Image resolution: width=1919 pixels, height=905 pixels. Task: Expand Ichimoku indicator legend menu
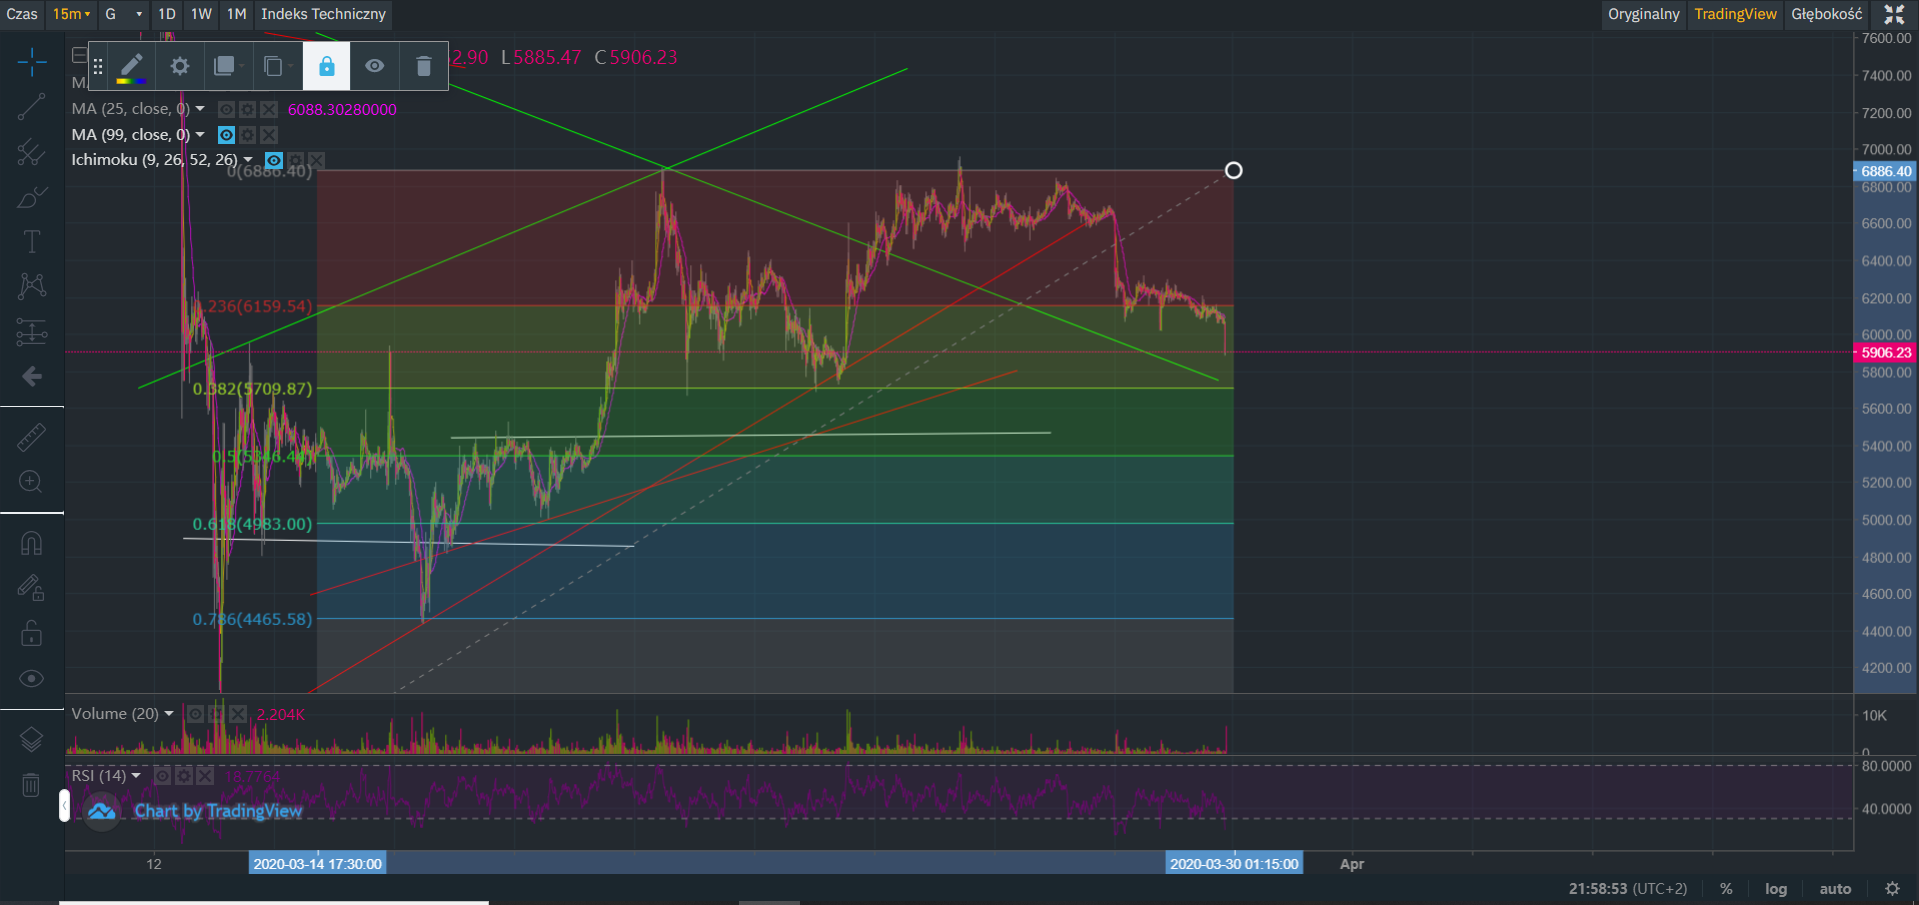[248, 160]
